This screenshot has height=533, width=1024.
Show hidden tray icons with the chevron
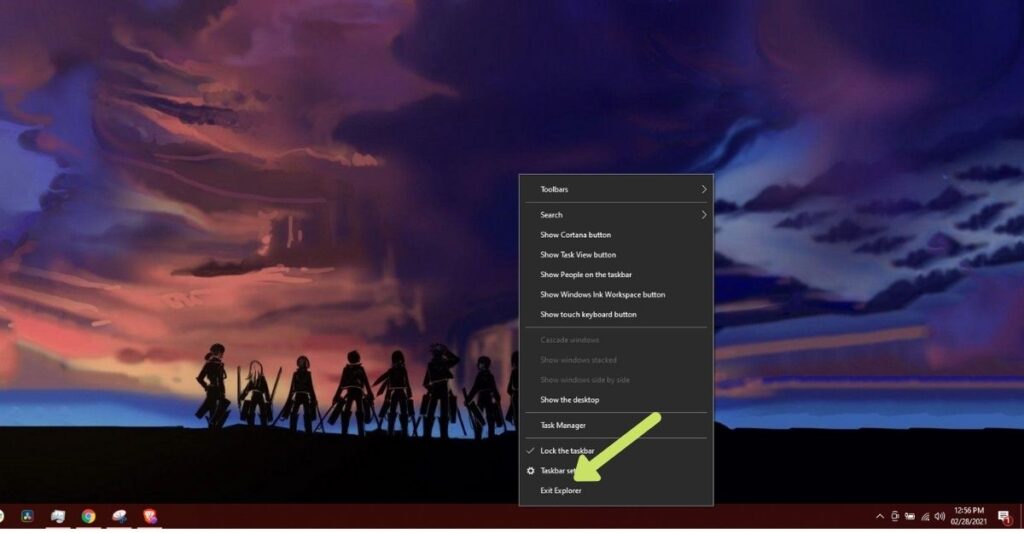[880, 516]
